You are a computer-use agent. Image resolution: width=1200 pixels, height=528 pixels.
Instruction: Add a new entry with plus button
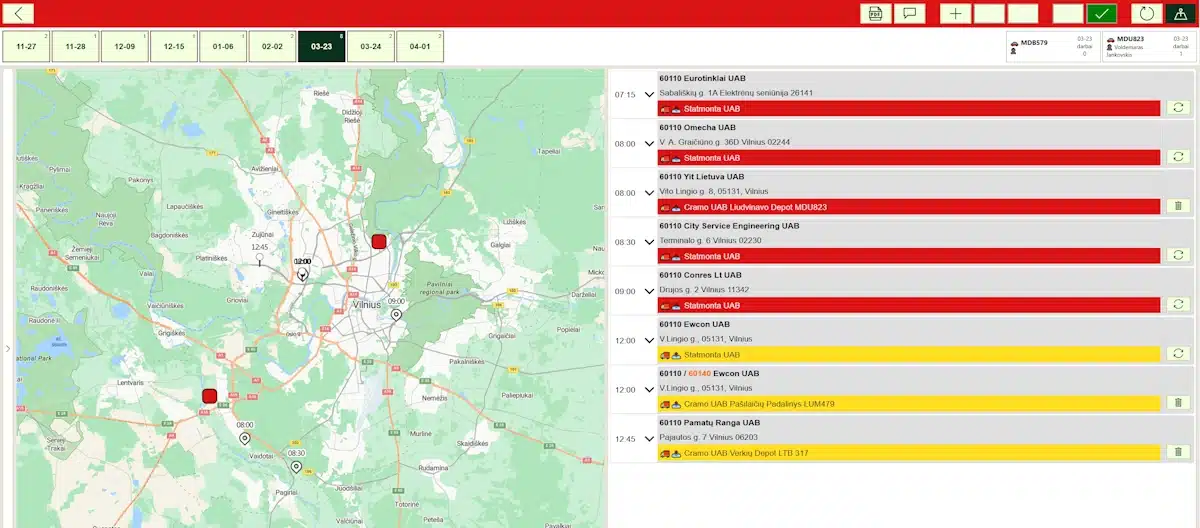point(955,13)
